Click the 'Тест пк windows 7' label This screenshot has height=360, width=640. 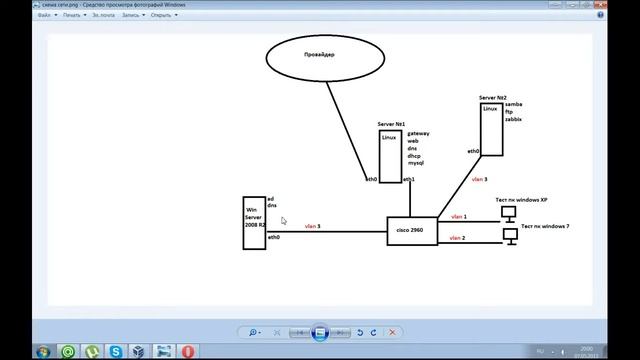[x=545, y=226]
